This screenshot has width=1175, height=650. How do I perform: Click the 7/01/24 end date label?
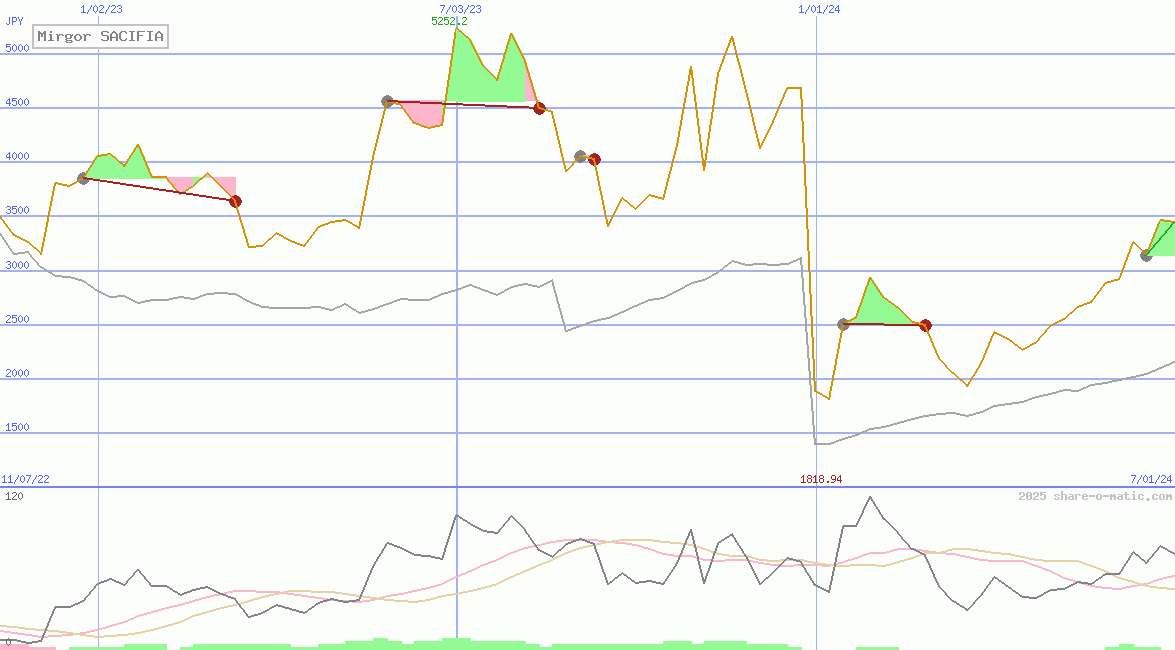1150,480
